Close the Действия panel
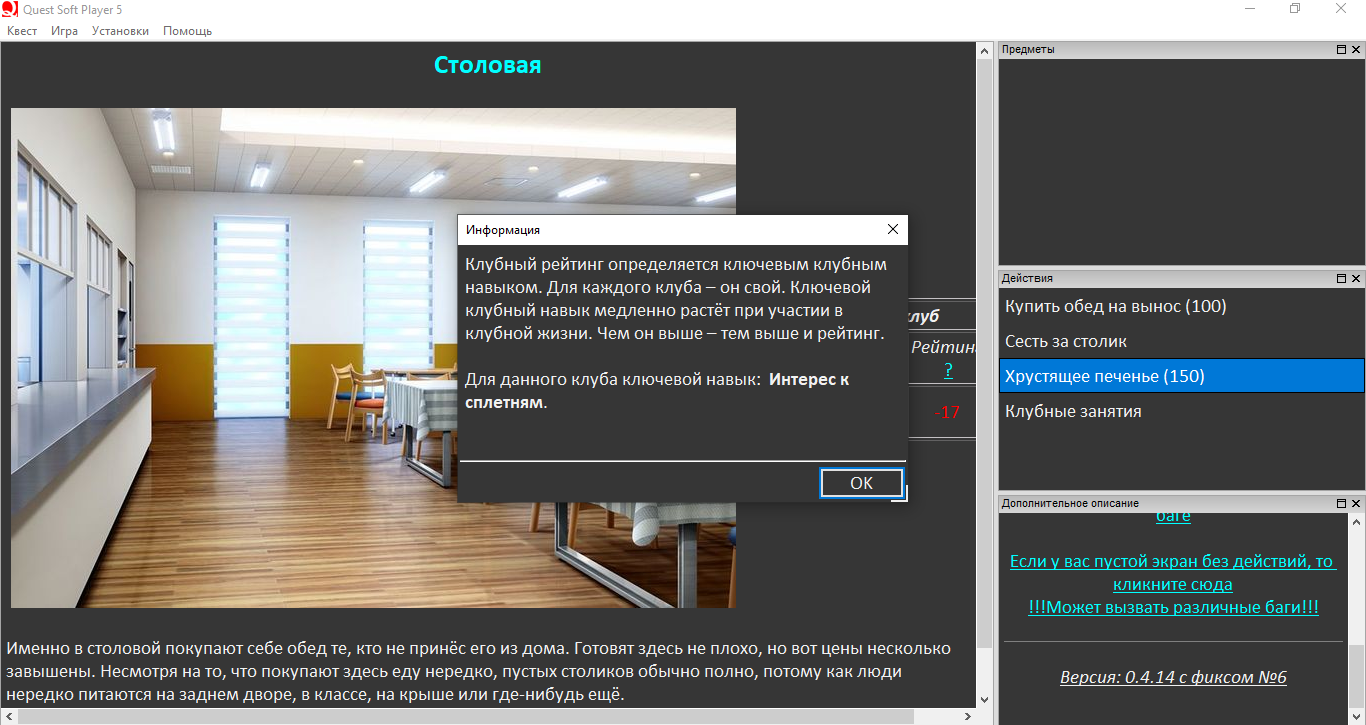The height and width of the screenshot is (725, 1366). coord(1355,279)
